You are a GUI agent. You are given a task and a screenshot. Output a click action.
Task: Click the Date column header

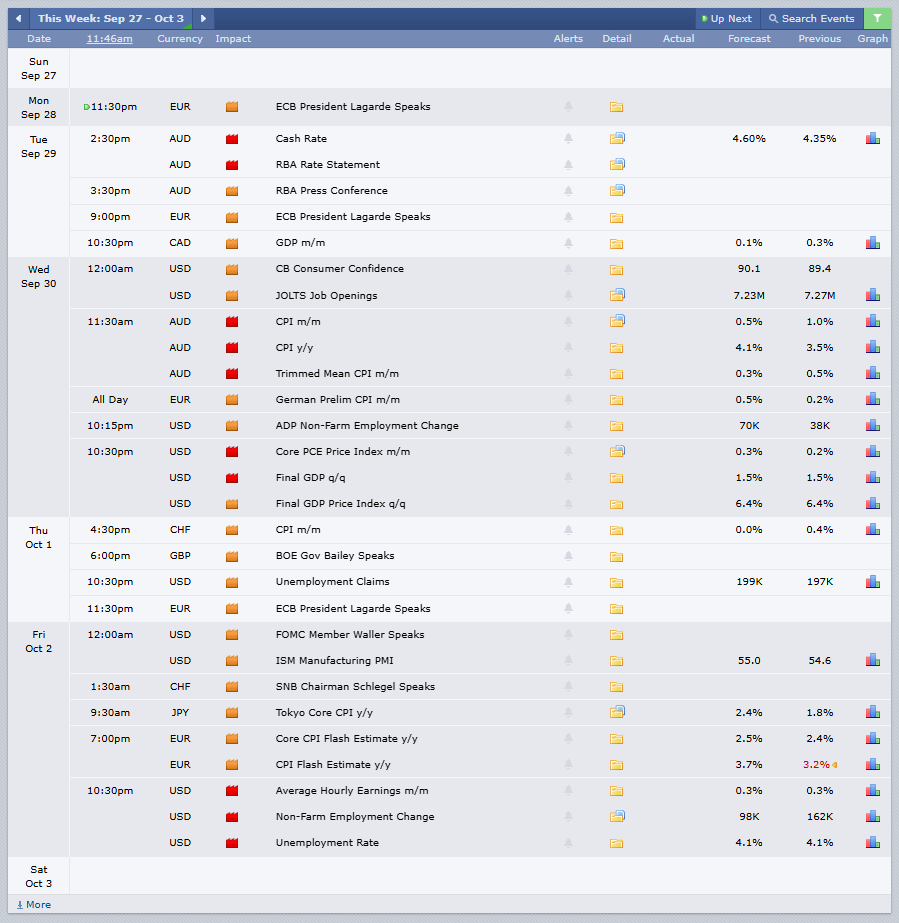pos(39,39)
